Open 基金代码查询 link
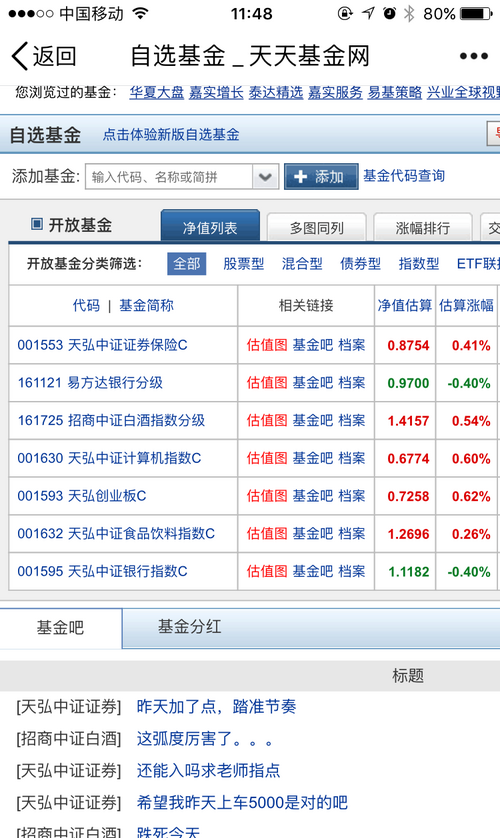This screenshot has width=500, height=838. point(404,176)
